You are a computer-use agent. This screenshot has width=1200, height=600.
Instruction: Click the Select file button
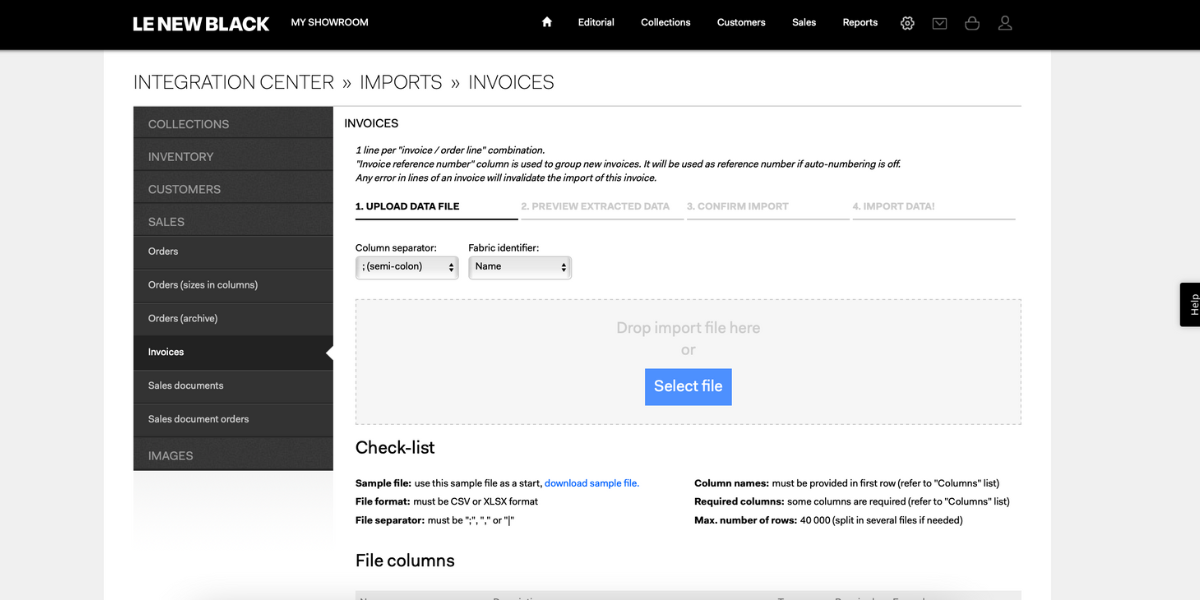tap(688, 386)
